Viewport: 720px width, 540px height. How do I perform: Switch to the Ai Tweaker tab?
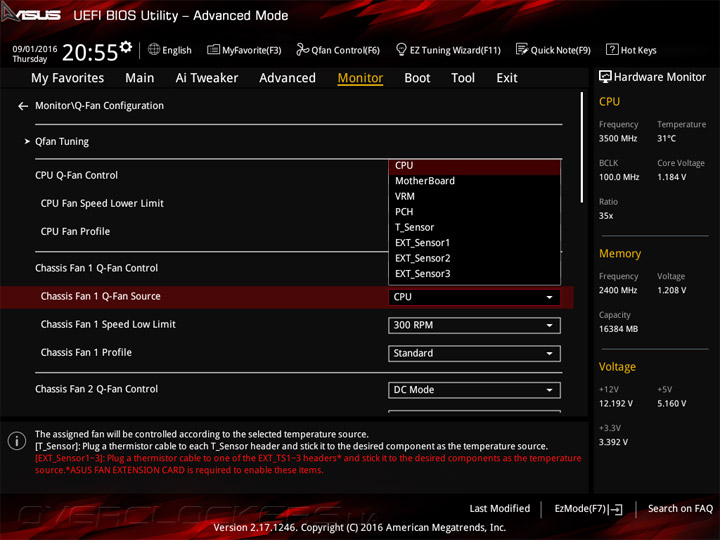(207, 78)
